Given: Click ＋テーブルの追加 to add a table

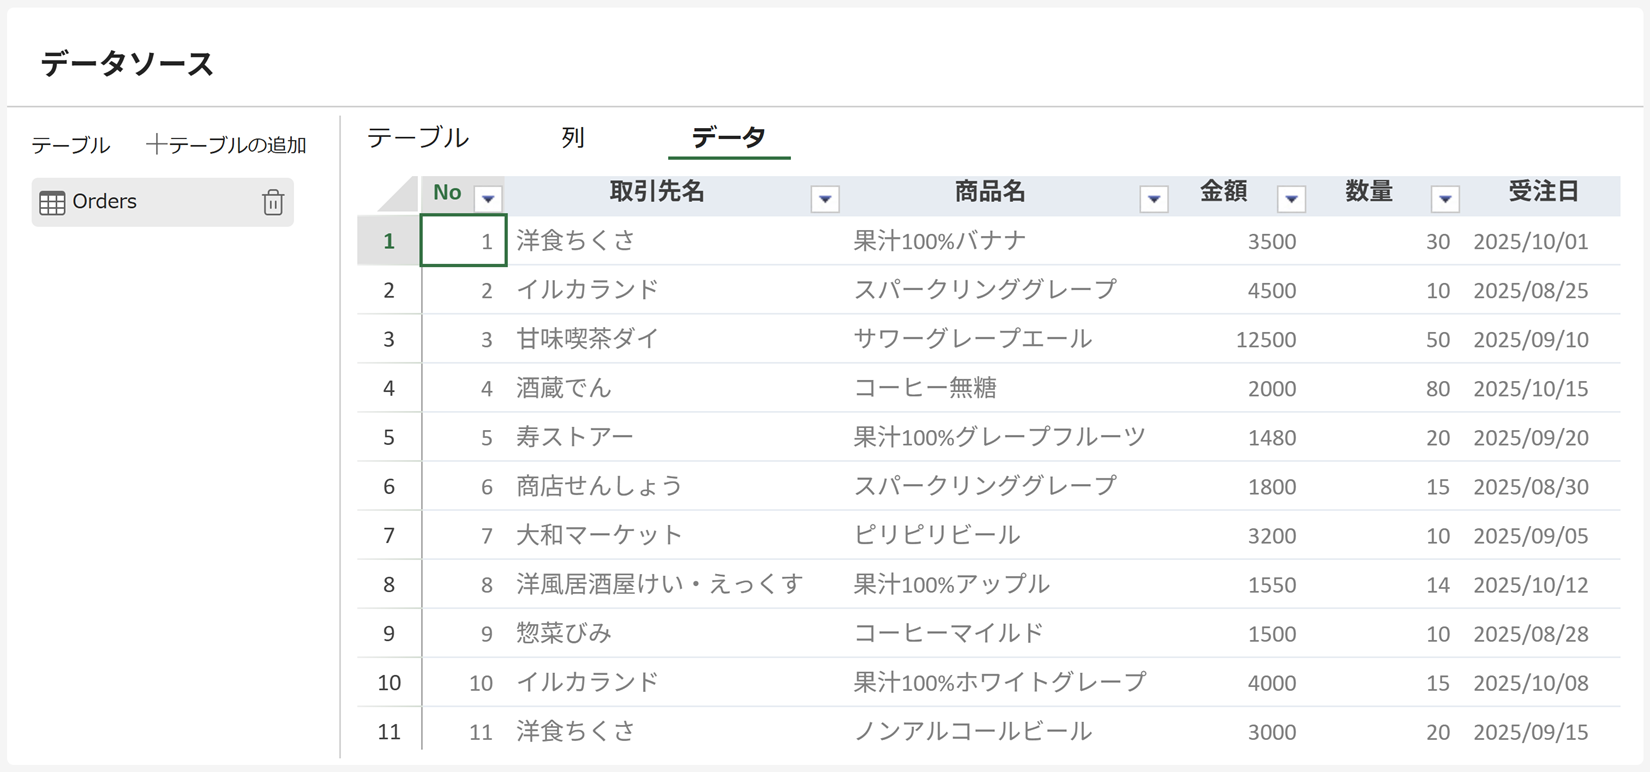Looking at the screenshot, I should pos(226,145).
